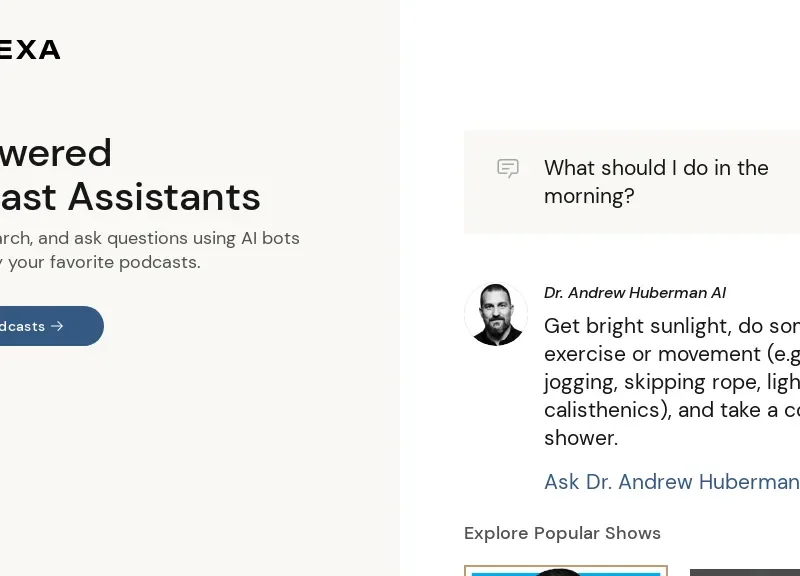Click the chat bubble icon beside the question
The width and height of the screenshot is (800, 576).
(508, 168)
